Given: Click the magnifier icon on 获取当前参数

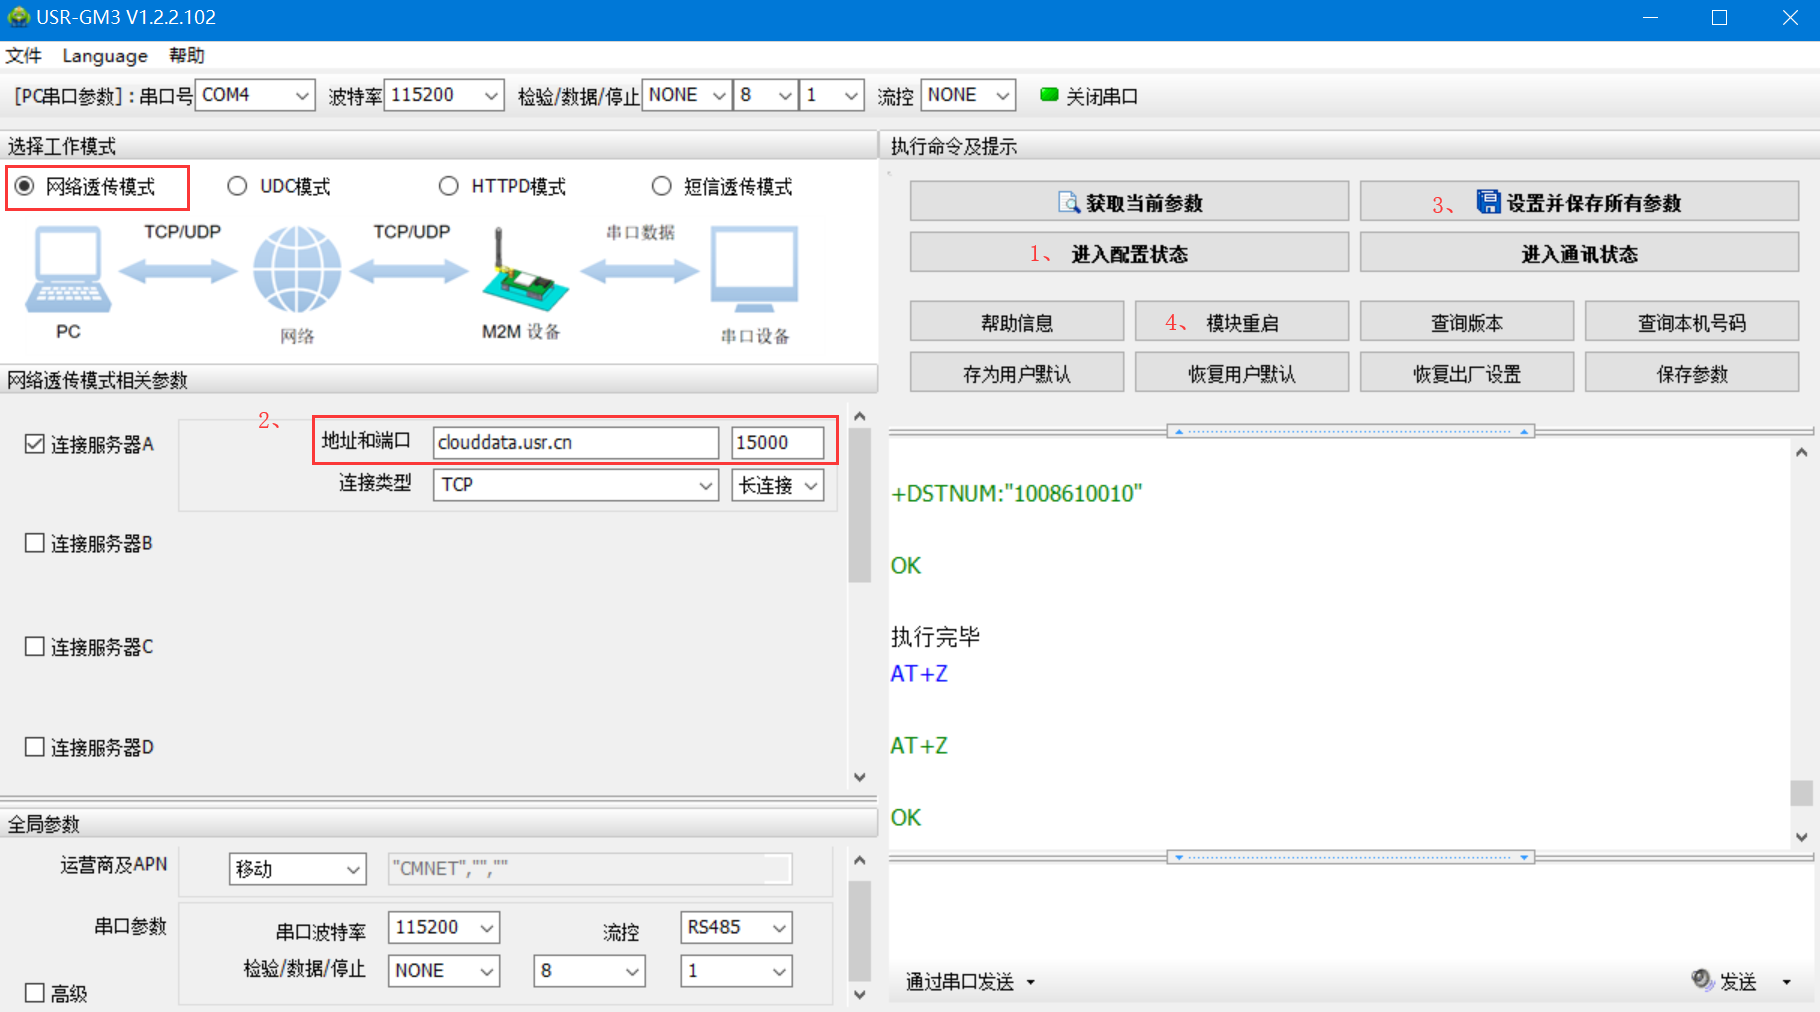Looking at the screenshot, I should [1068, 203].
